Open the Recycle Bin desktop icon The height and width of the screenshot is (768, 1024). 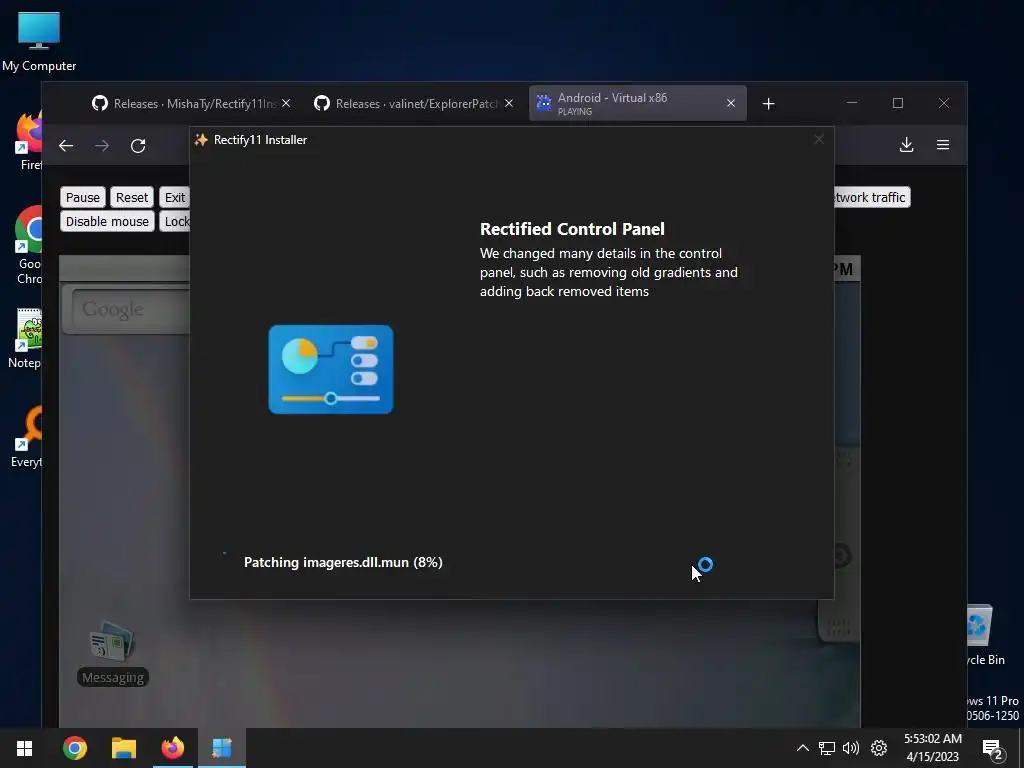tap(985, 635)
